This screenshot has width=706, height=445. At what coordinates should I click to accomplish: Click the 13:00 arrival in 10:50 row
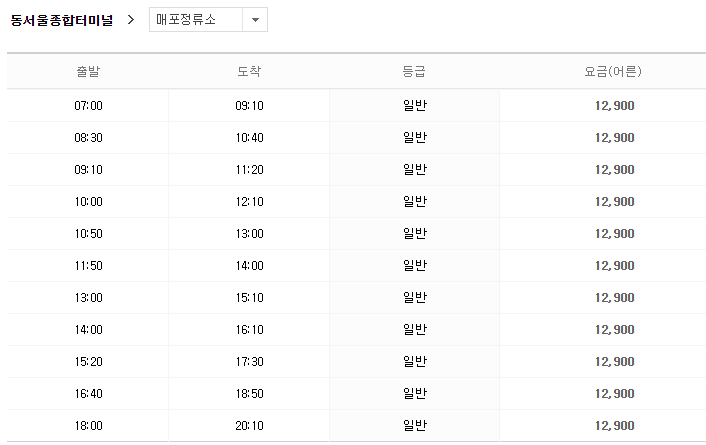(x=249, y=233)
